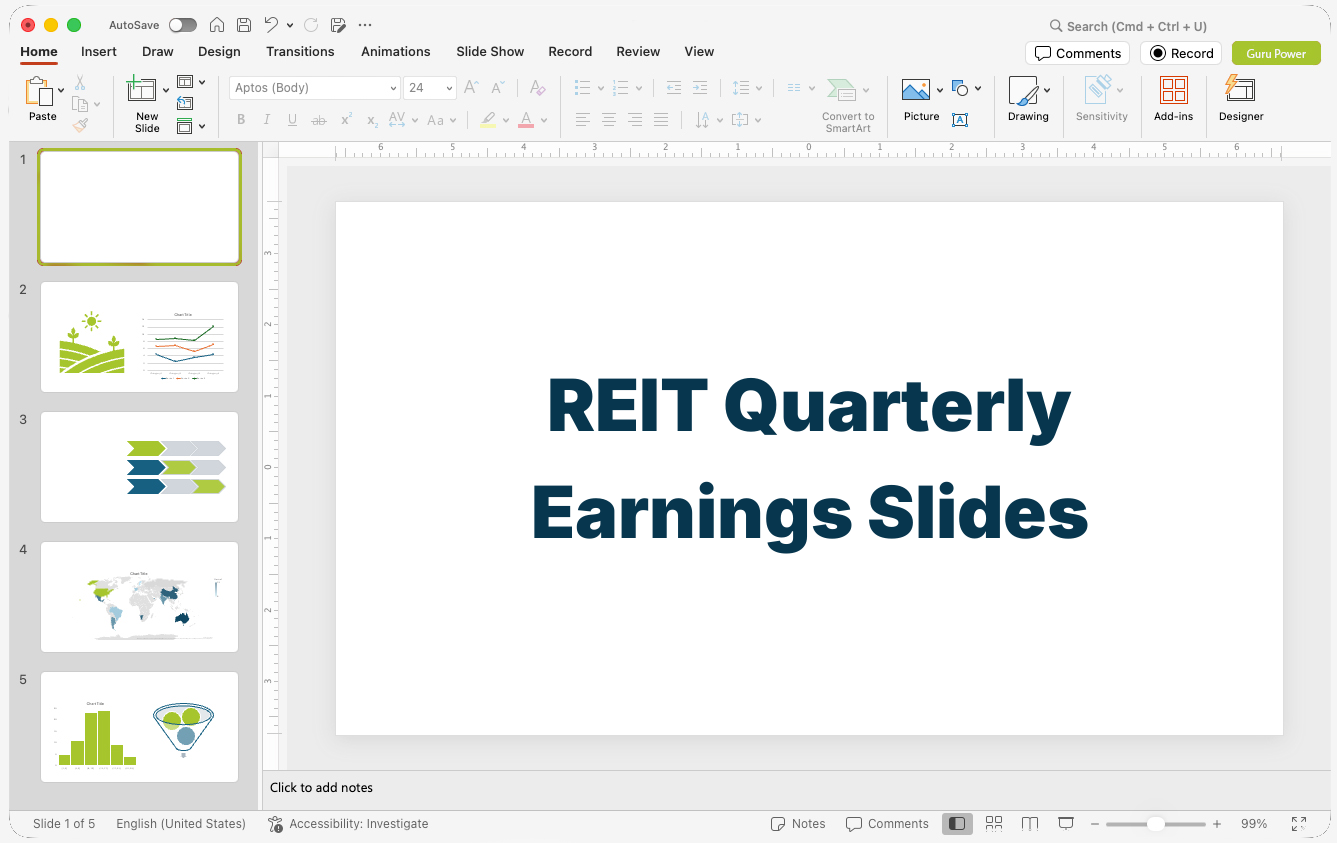Viewport: 1337px width, 843px height.
Task: Click the Home icon in title bar
Action: click(217, 25)
